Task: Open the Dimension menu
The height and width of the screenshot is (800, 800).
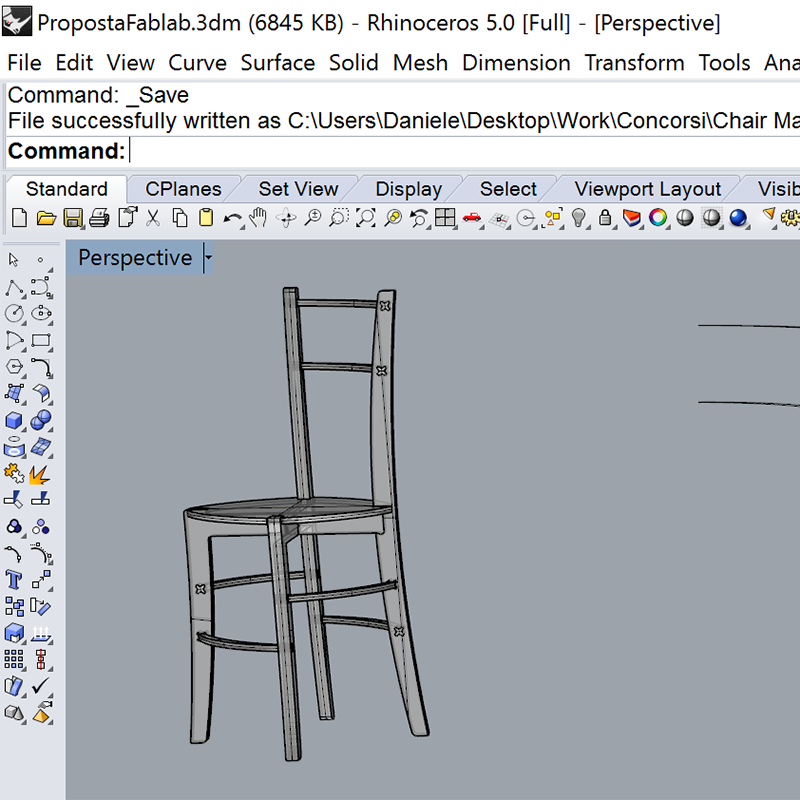Action: click(x=516, y=63)
